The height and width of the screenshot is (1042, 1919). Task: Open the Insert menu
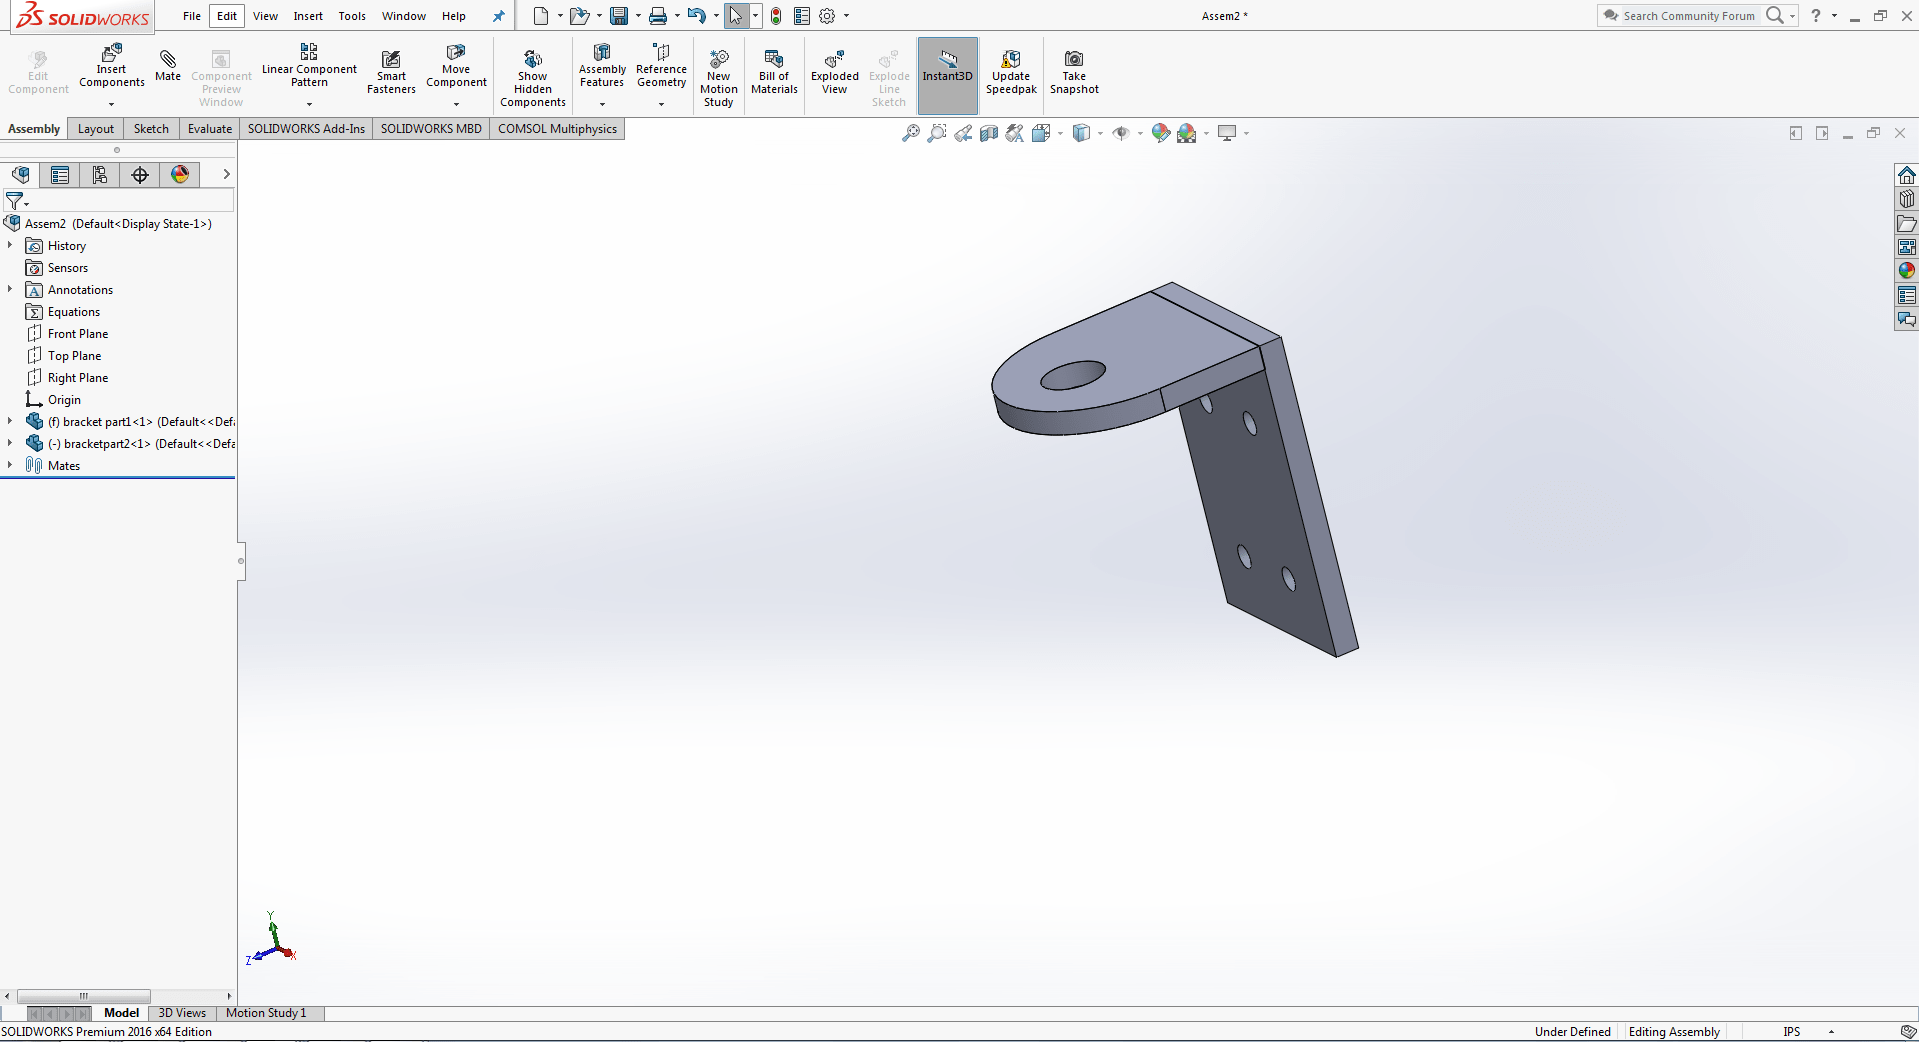(308, 16)
